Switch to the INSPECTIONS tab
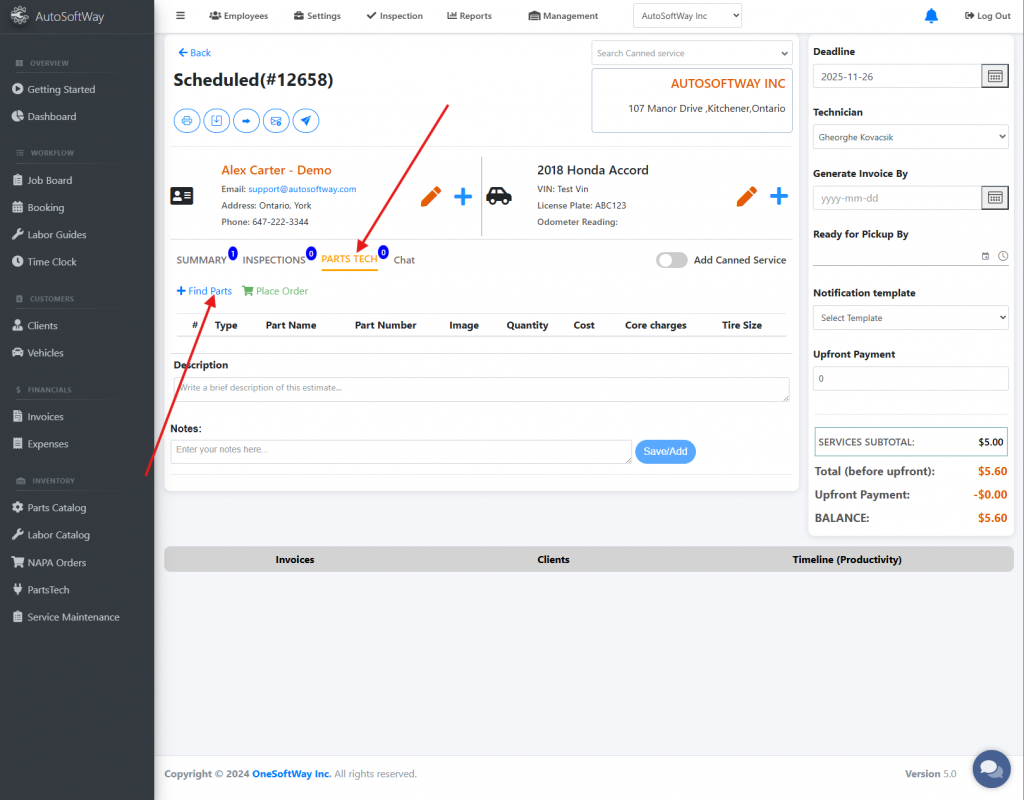 (273, 260)
